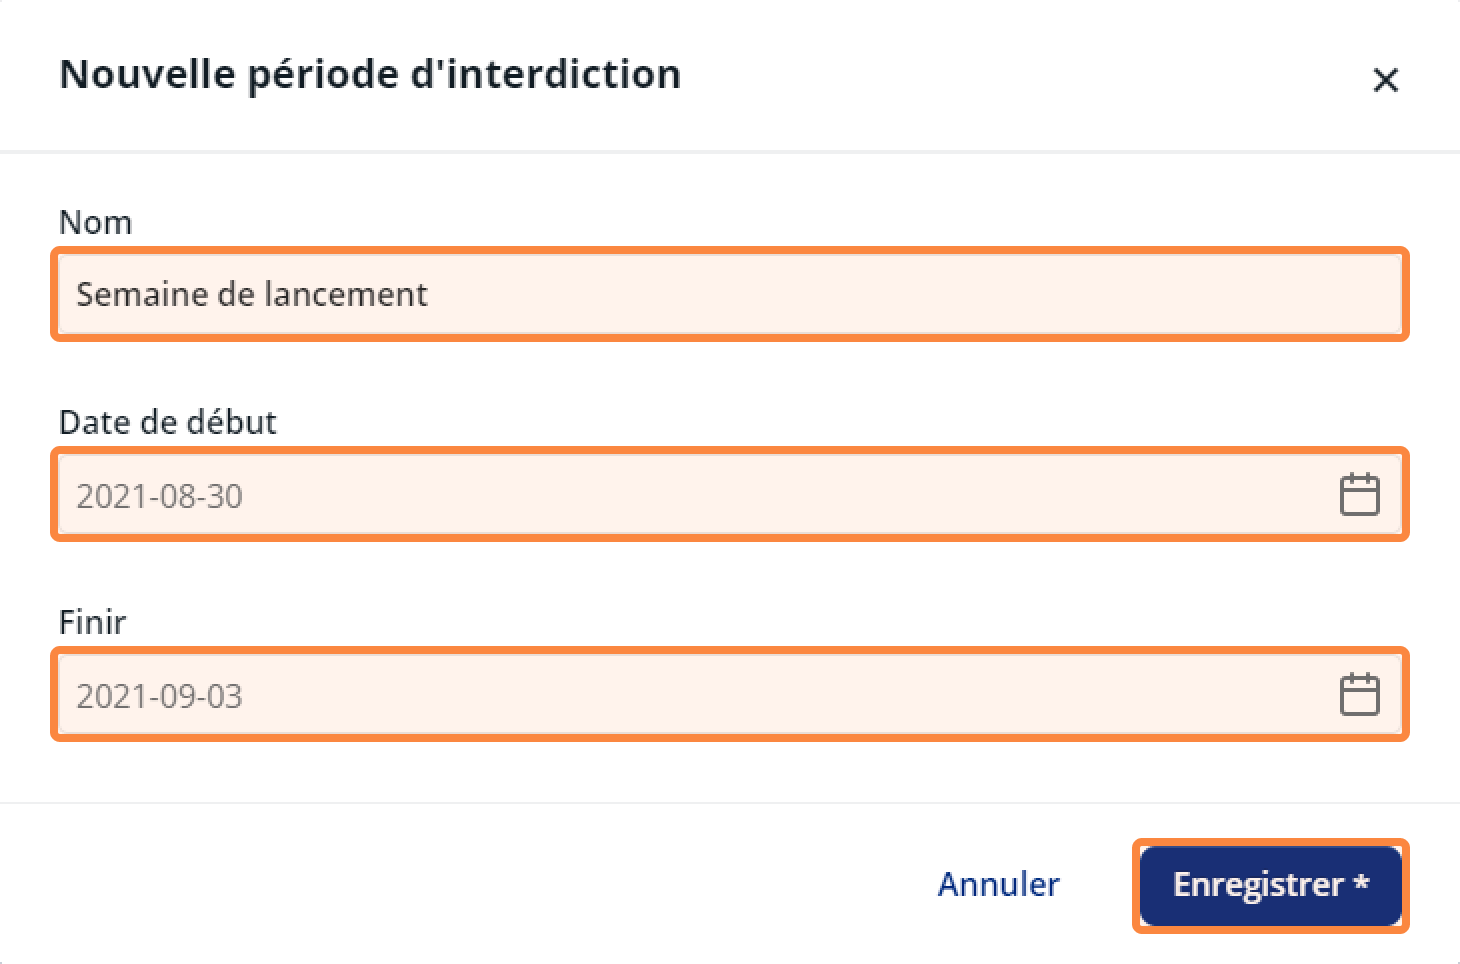Cancel creating the blackout period
Screen dimensions: 1460x964
998,885
